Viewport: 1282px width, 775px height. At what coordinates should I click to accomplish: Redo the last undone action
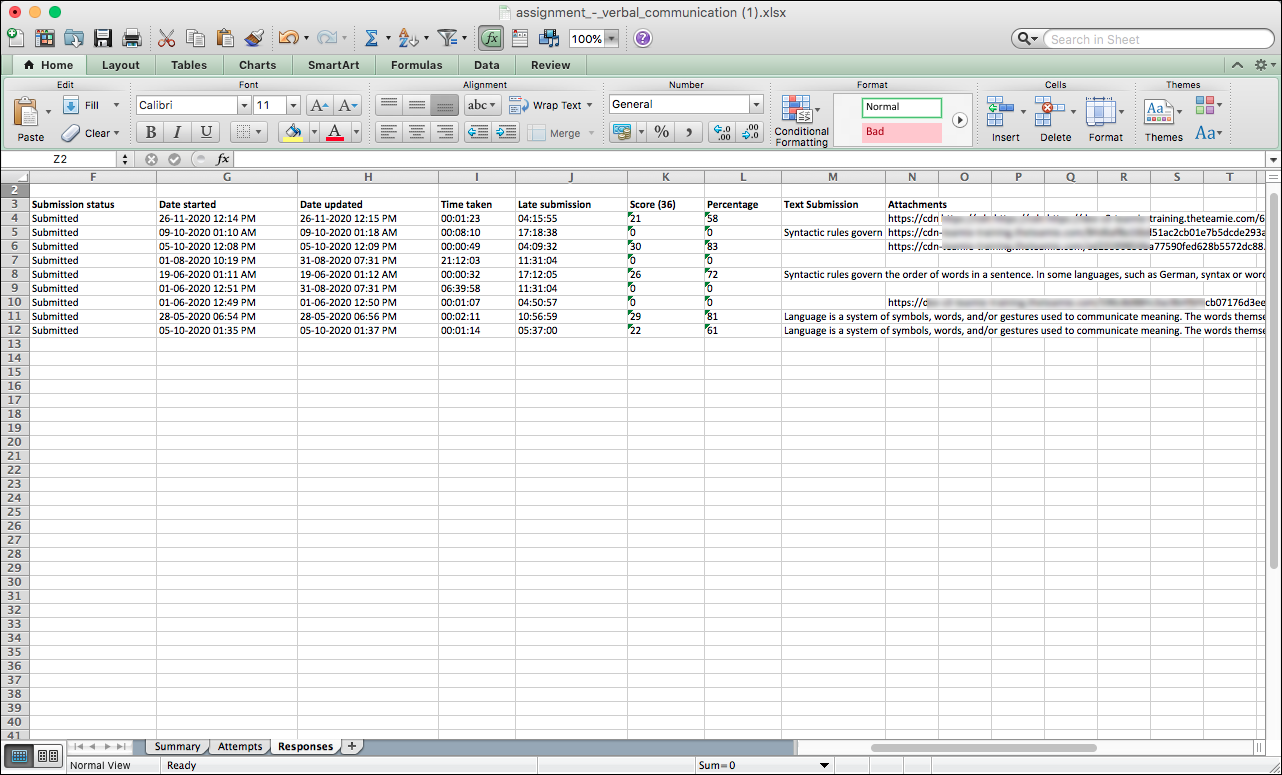pos(326,38)
